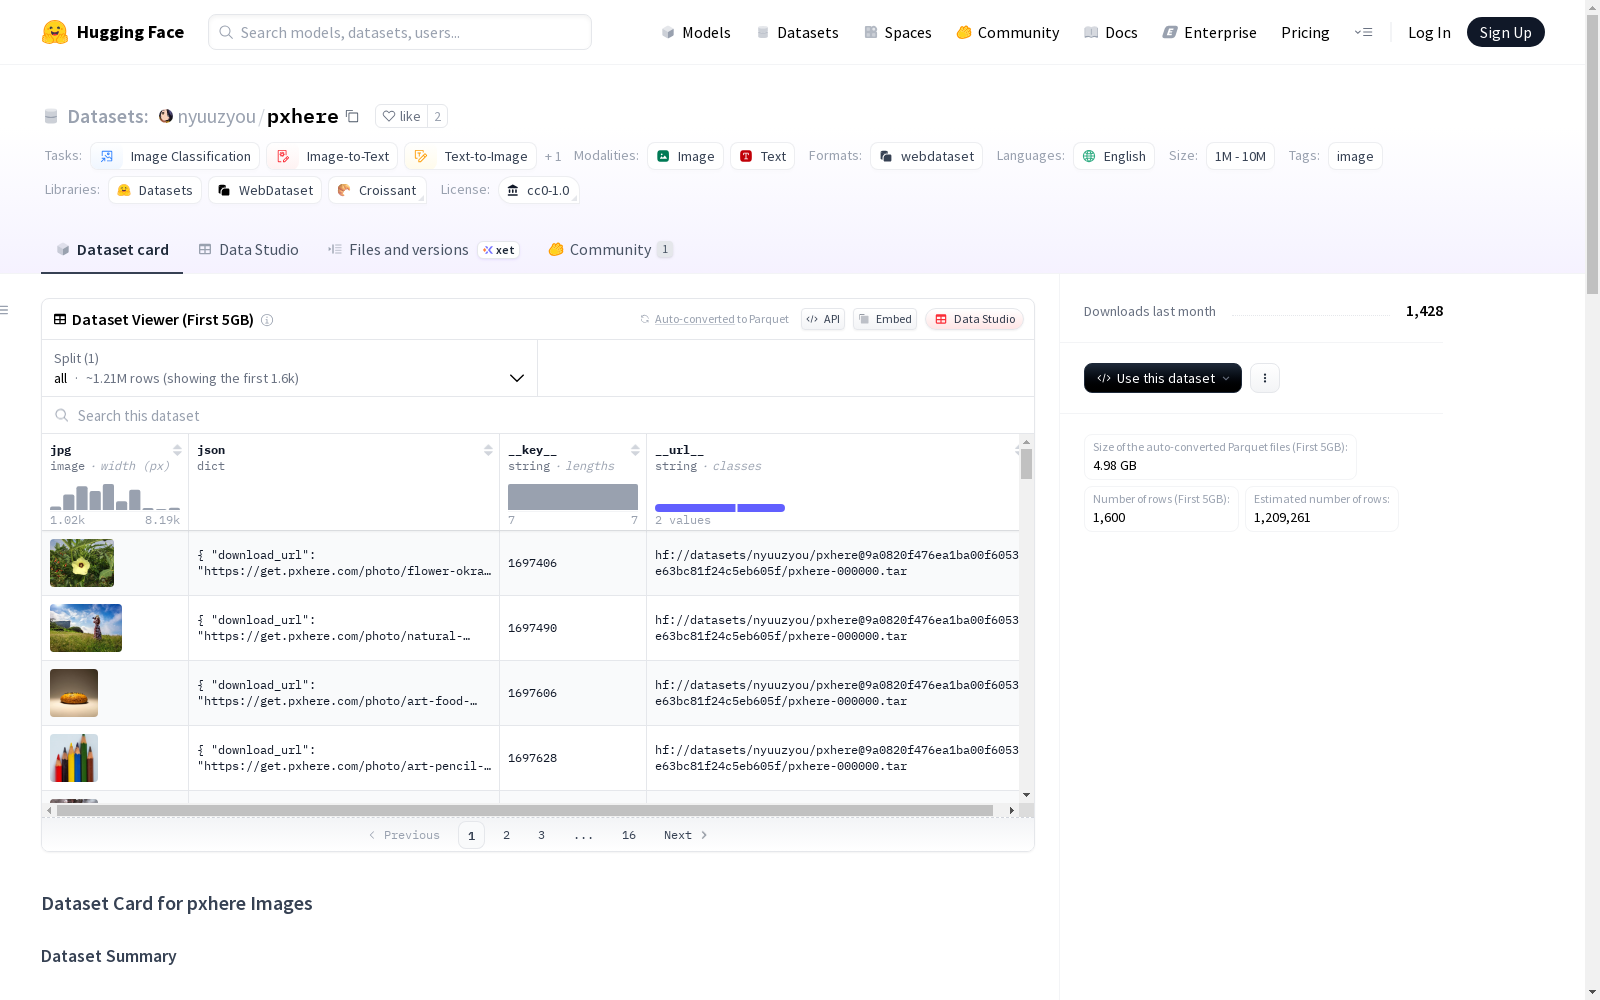The image size is (1600, 1000).
Task: Click the info icon beside Dataset Viewer title
Action: pos(267,320)
